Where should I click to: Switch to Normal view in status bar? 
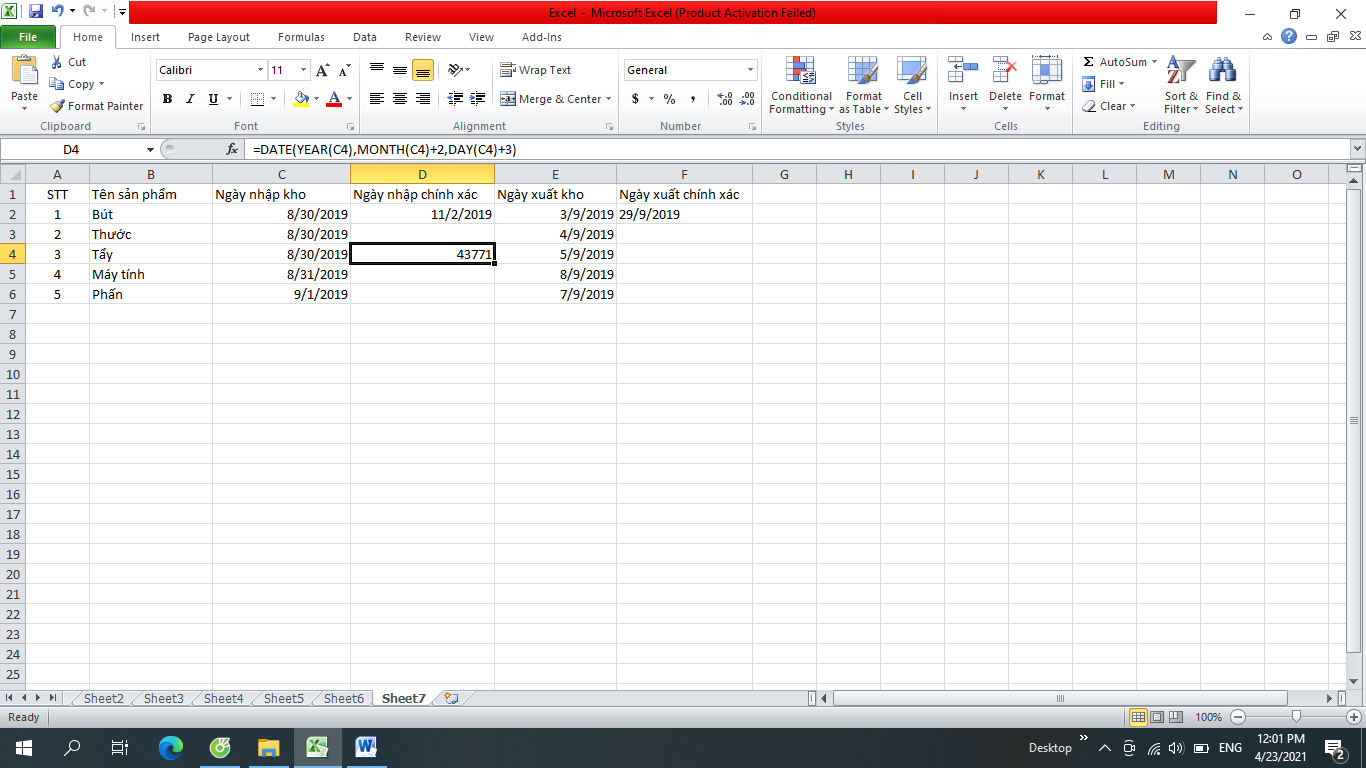(x=1138, y=717)
